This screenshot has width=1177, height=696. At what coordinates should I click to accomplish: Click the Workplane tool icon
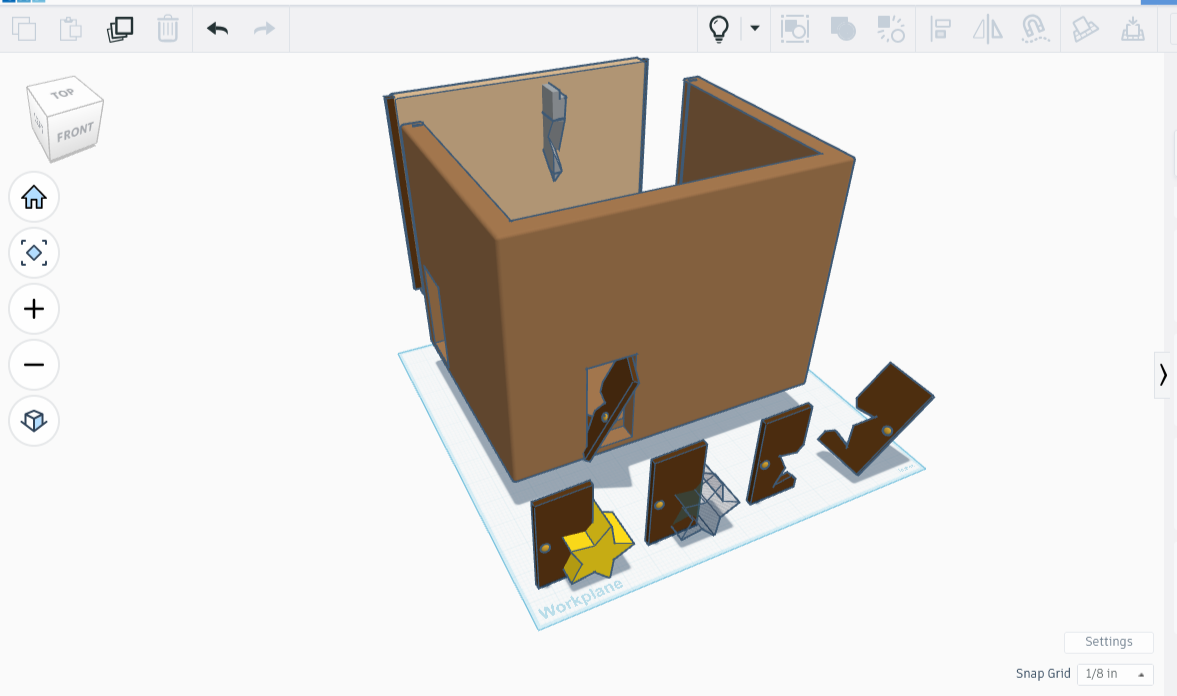point(1085,29)
